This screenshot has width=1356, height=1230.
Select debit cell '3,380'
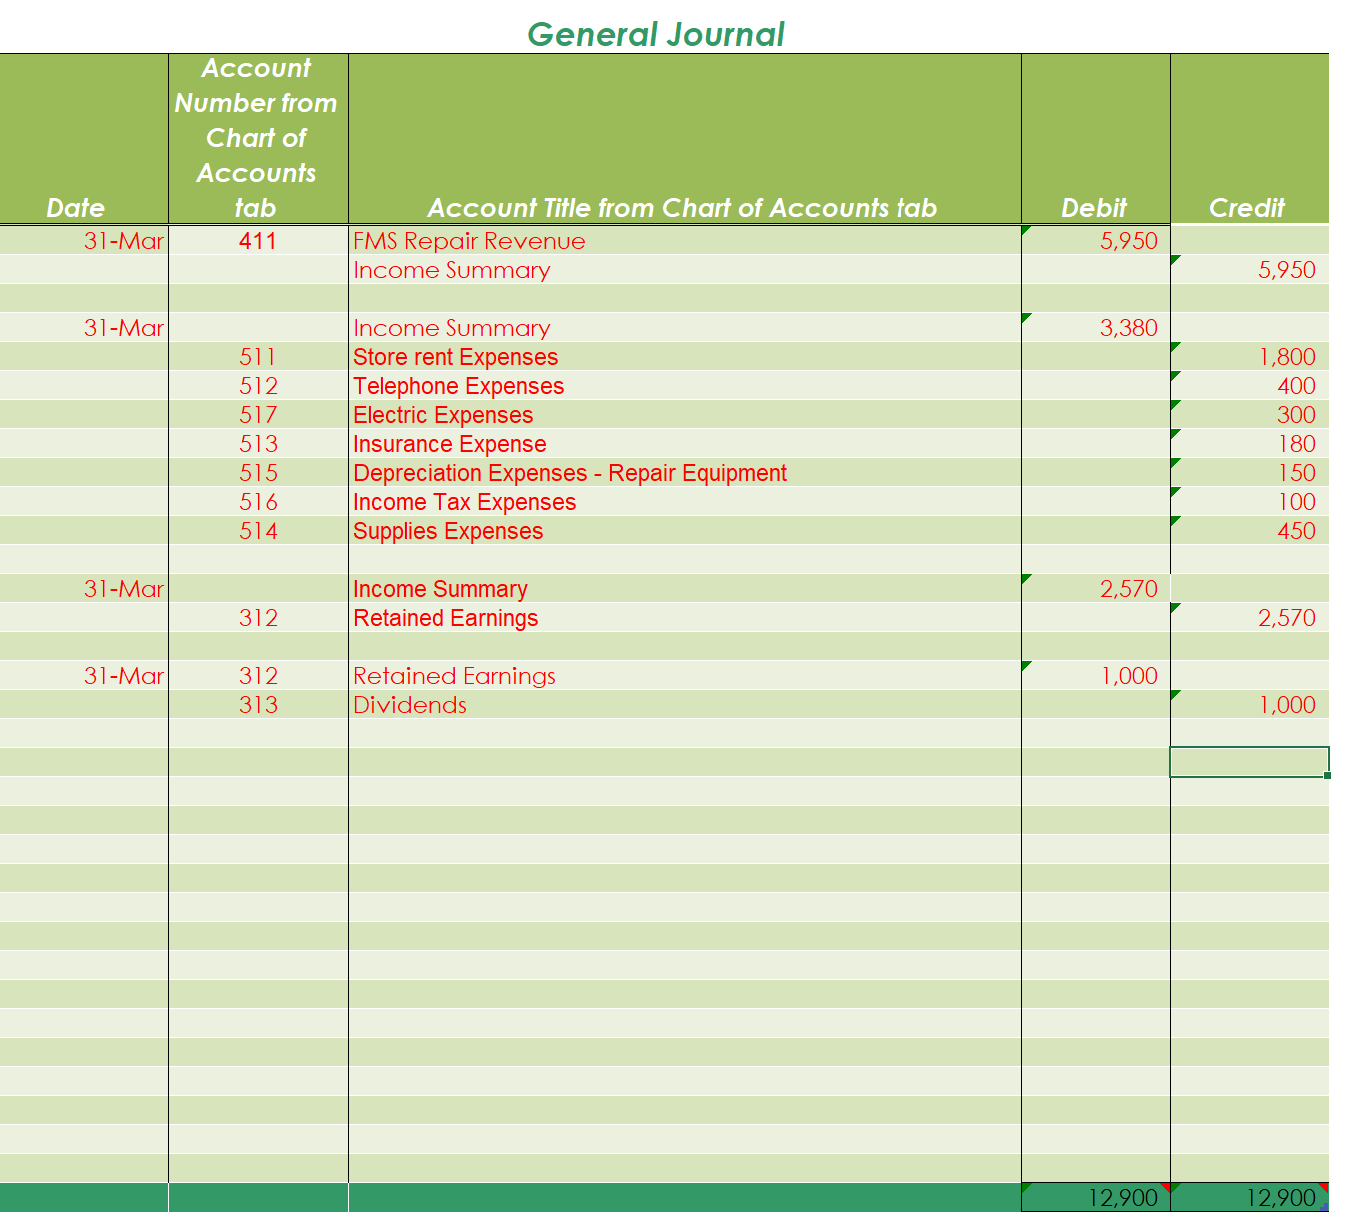point(1096,328)
